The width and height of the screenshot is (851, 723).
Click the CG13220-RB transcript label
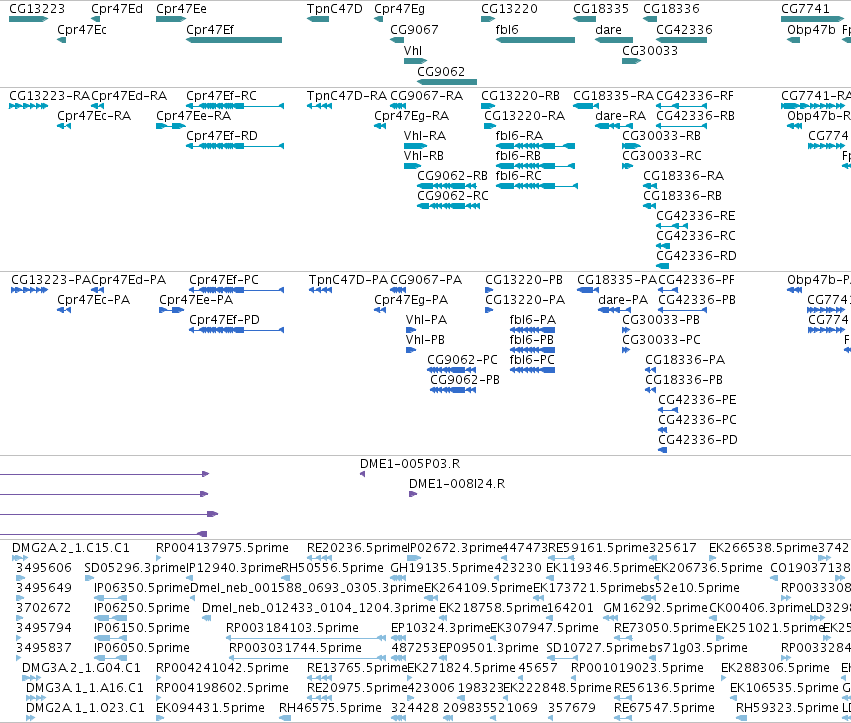coord(520,96)
